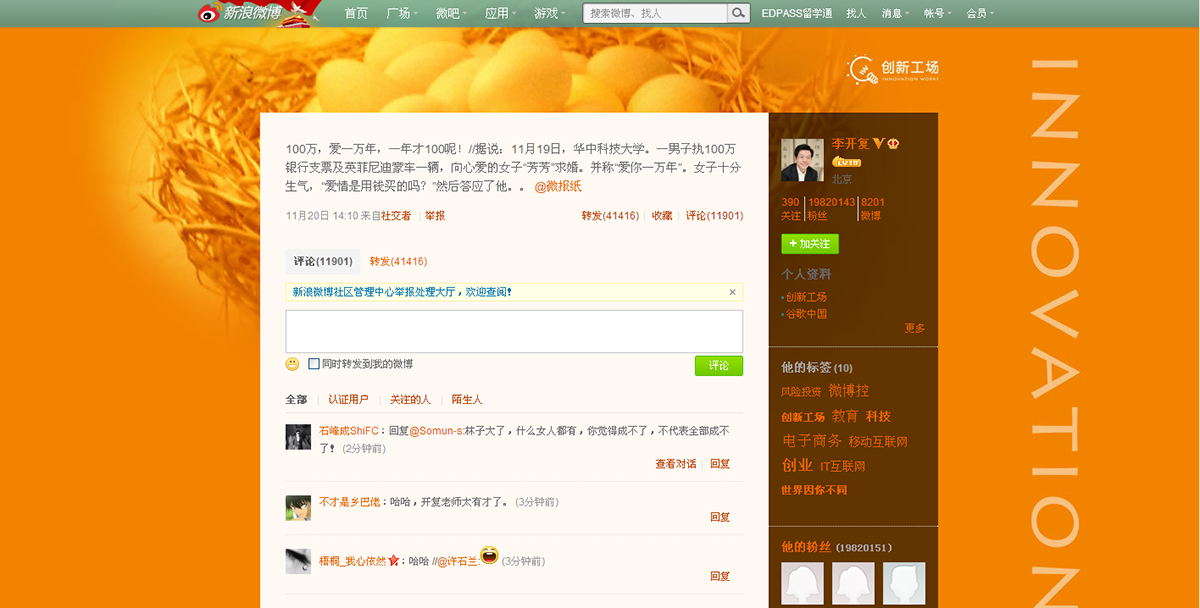Open 李开复's 390 关注 following count

(791, 208)
